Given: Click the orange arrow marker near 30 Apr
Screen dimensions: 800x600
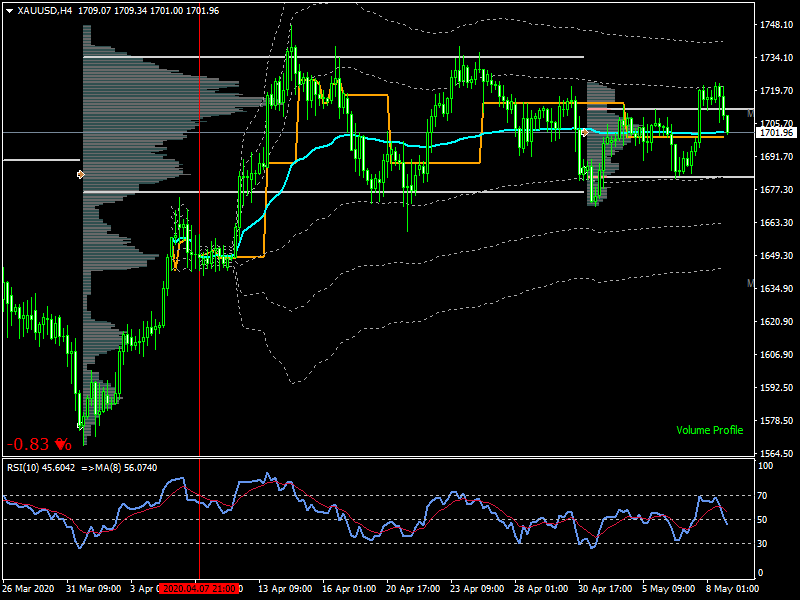Looking at the screenshot, I should point(584,132).
